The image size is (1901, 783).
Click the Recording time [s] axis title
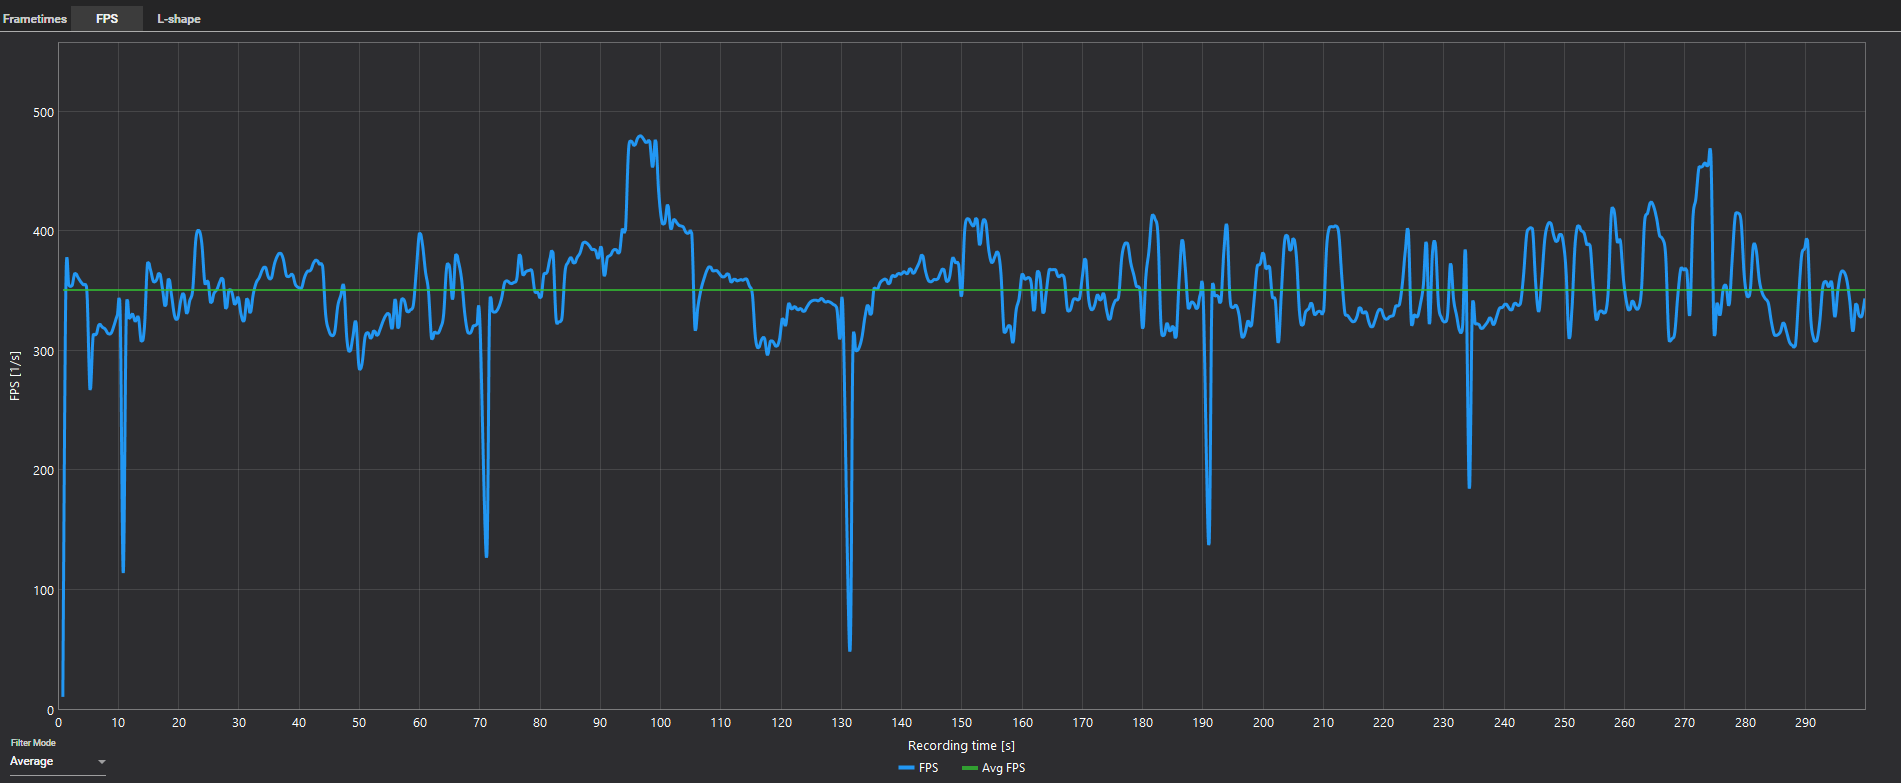(x=961, y=745)
